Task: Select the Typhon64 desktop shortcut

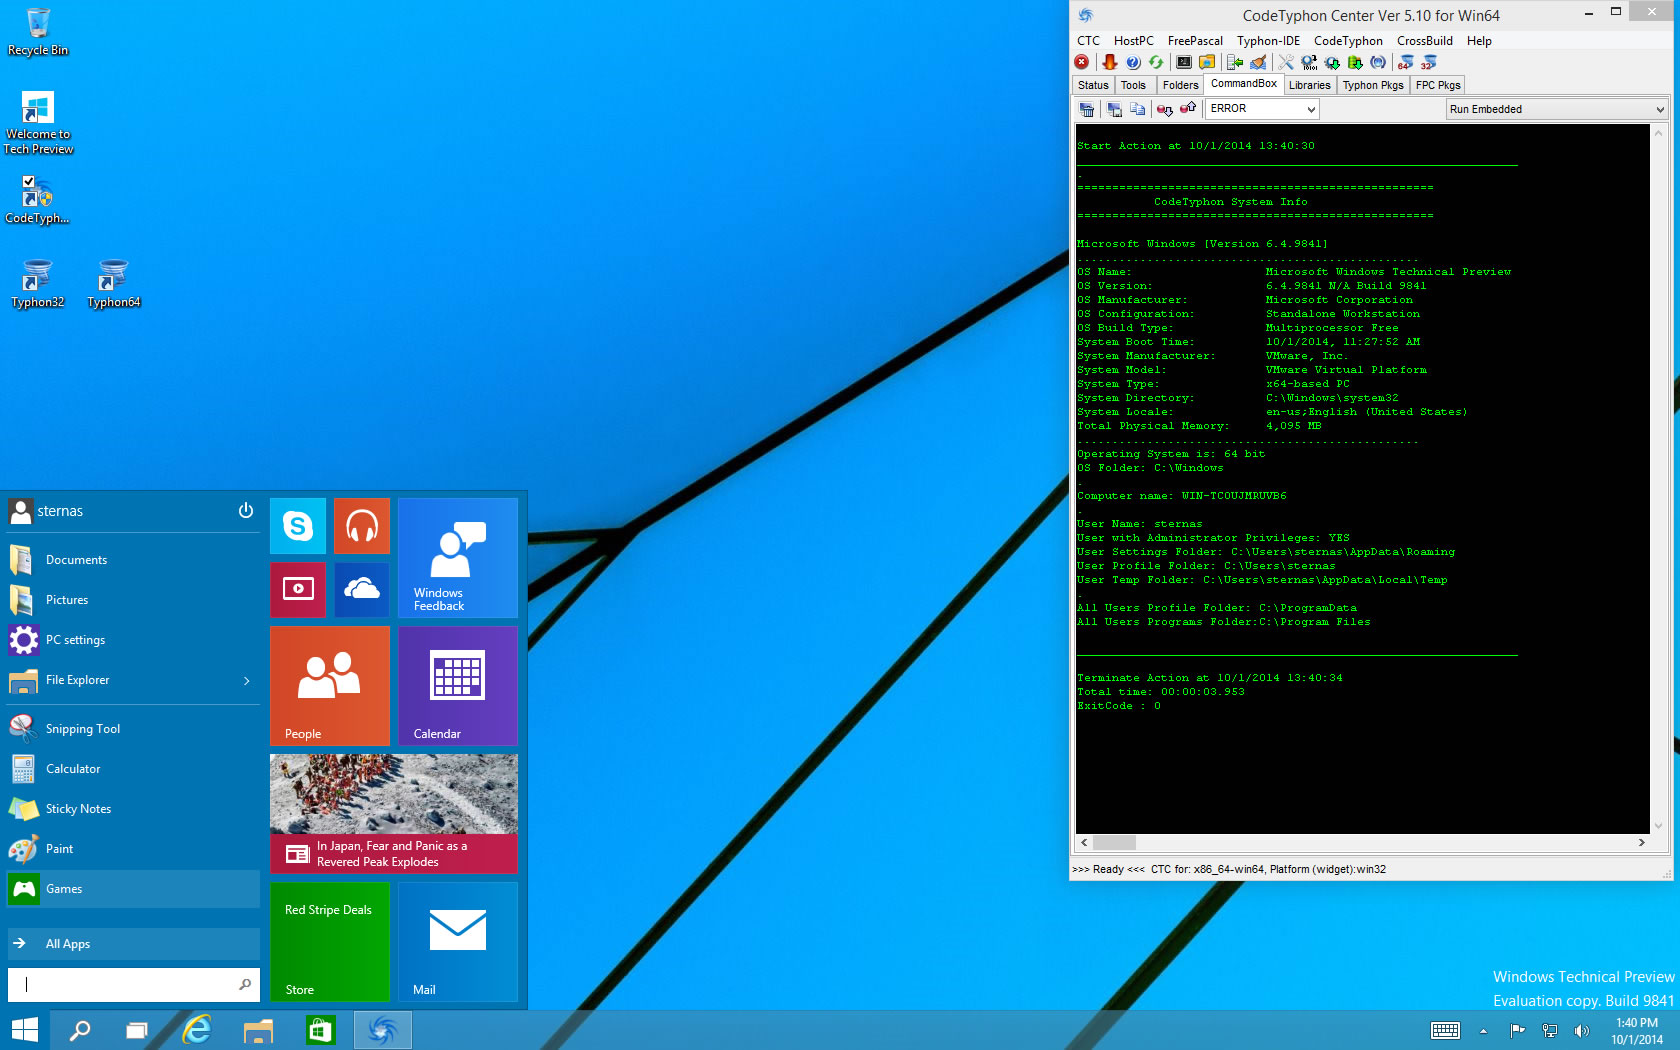Action: [x=114, y=284]
